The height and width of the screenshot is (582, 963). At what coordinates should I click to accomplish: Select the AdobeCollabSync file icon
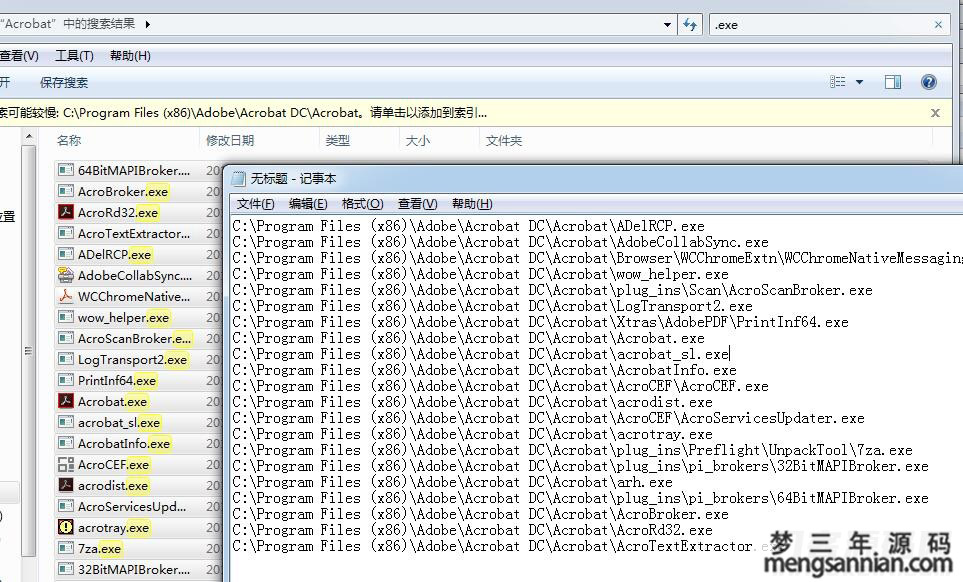[x=66, y=275]
